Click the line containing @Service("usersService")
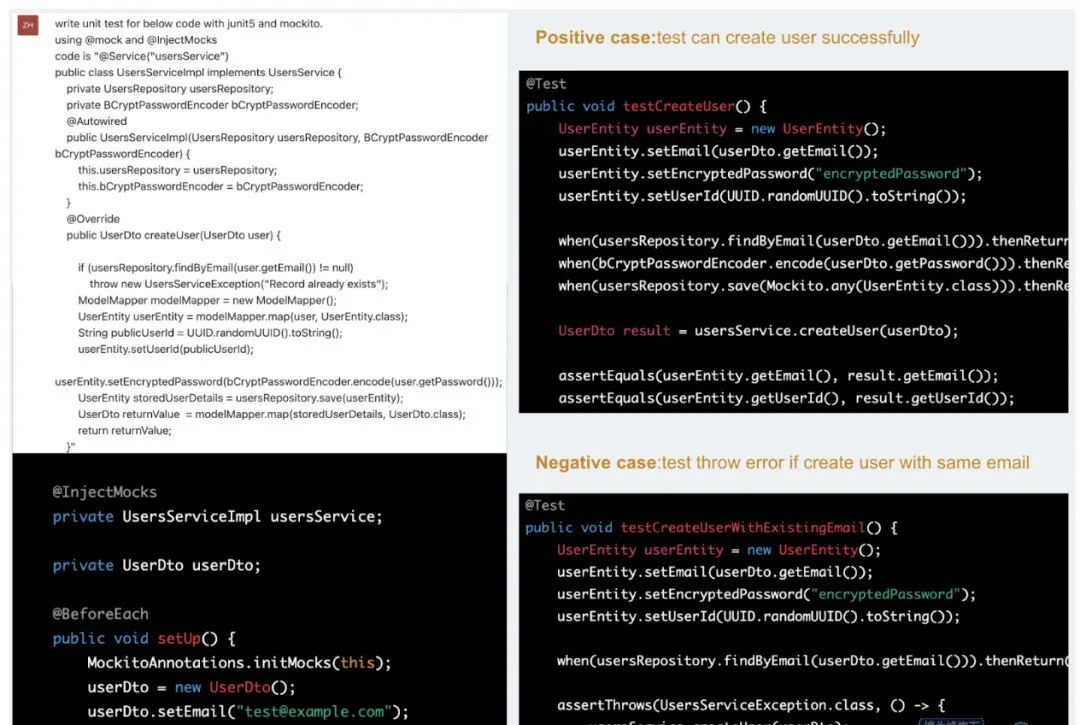Screen dimensions: 1080x725 pos(142,56)
